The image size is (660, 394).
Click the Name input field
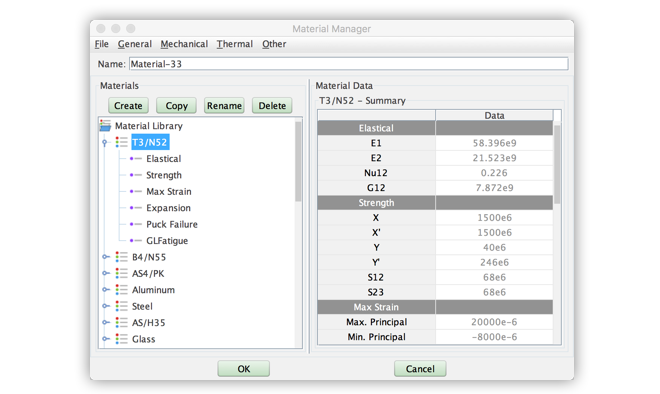point(349,64)
